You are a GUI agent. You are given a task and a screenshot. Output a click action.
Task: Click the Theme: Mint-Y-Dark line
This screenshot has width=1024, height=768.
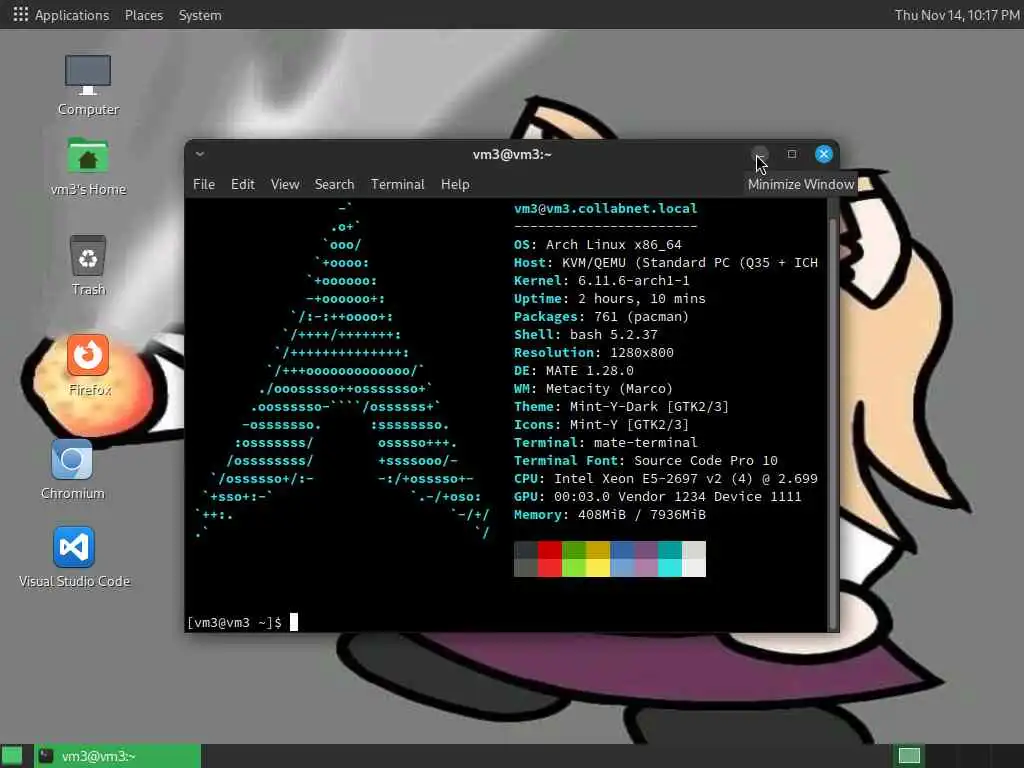point(621,406)
